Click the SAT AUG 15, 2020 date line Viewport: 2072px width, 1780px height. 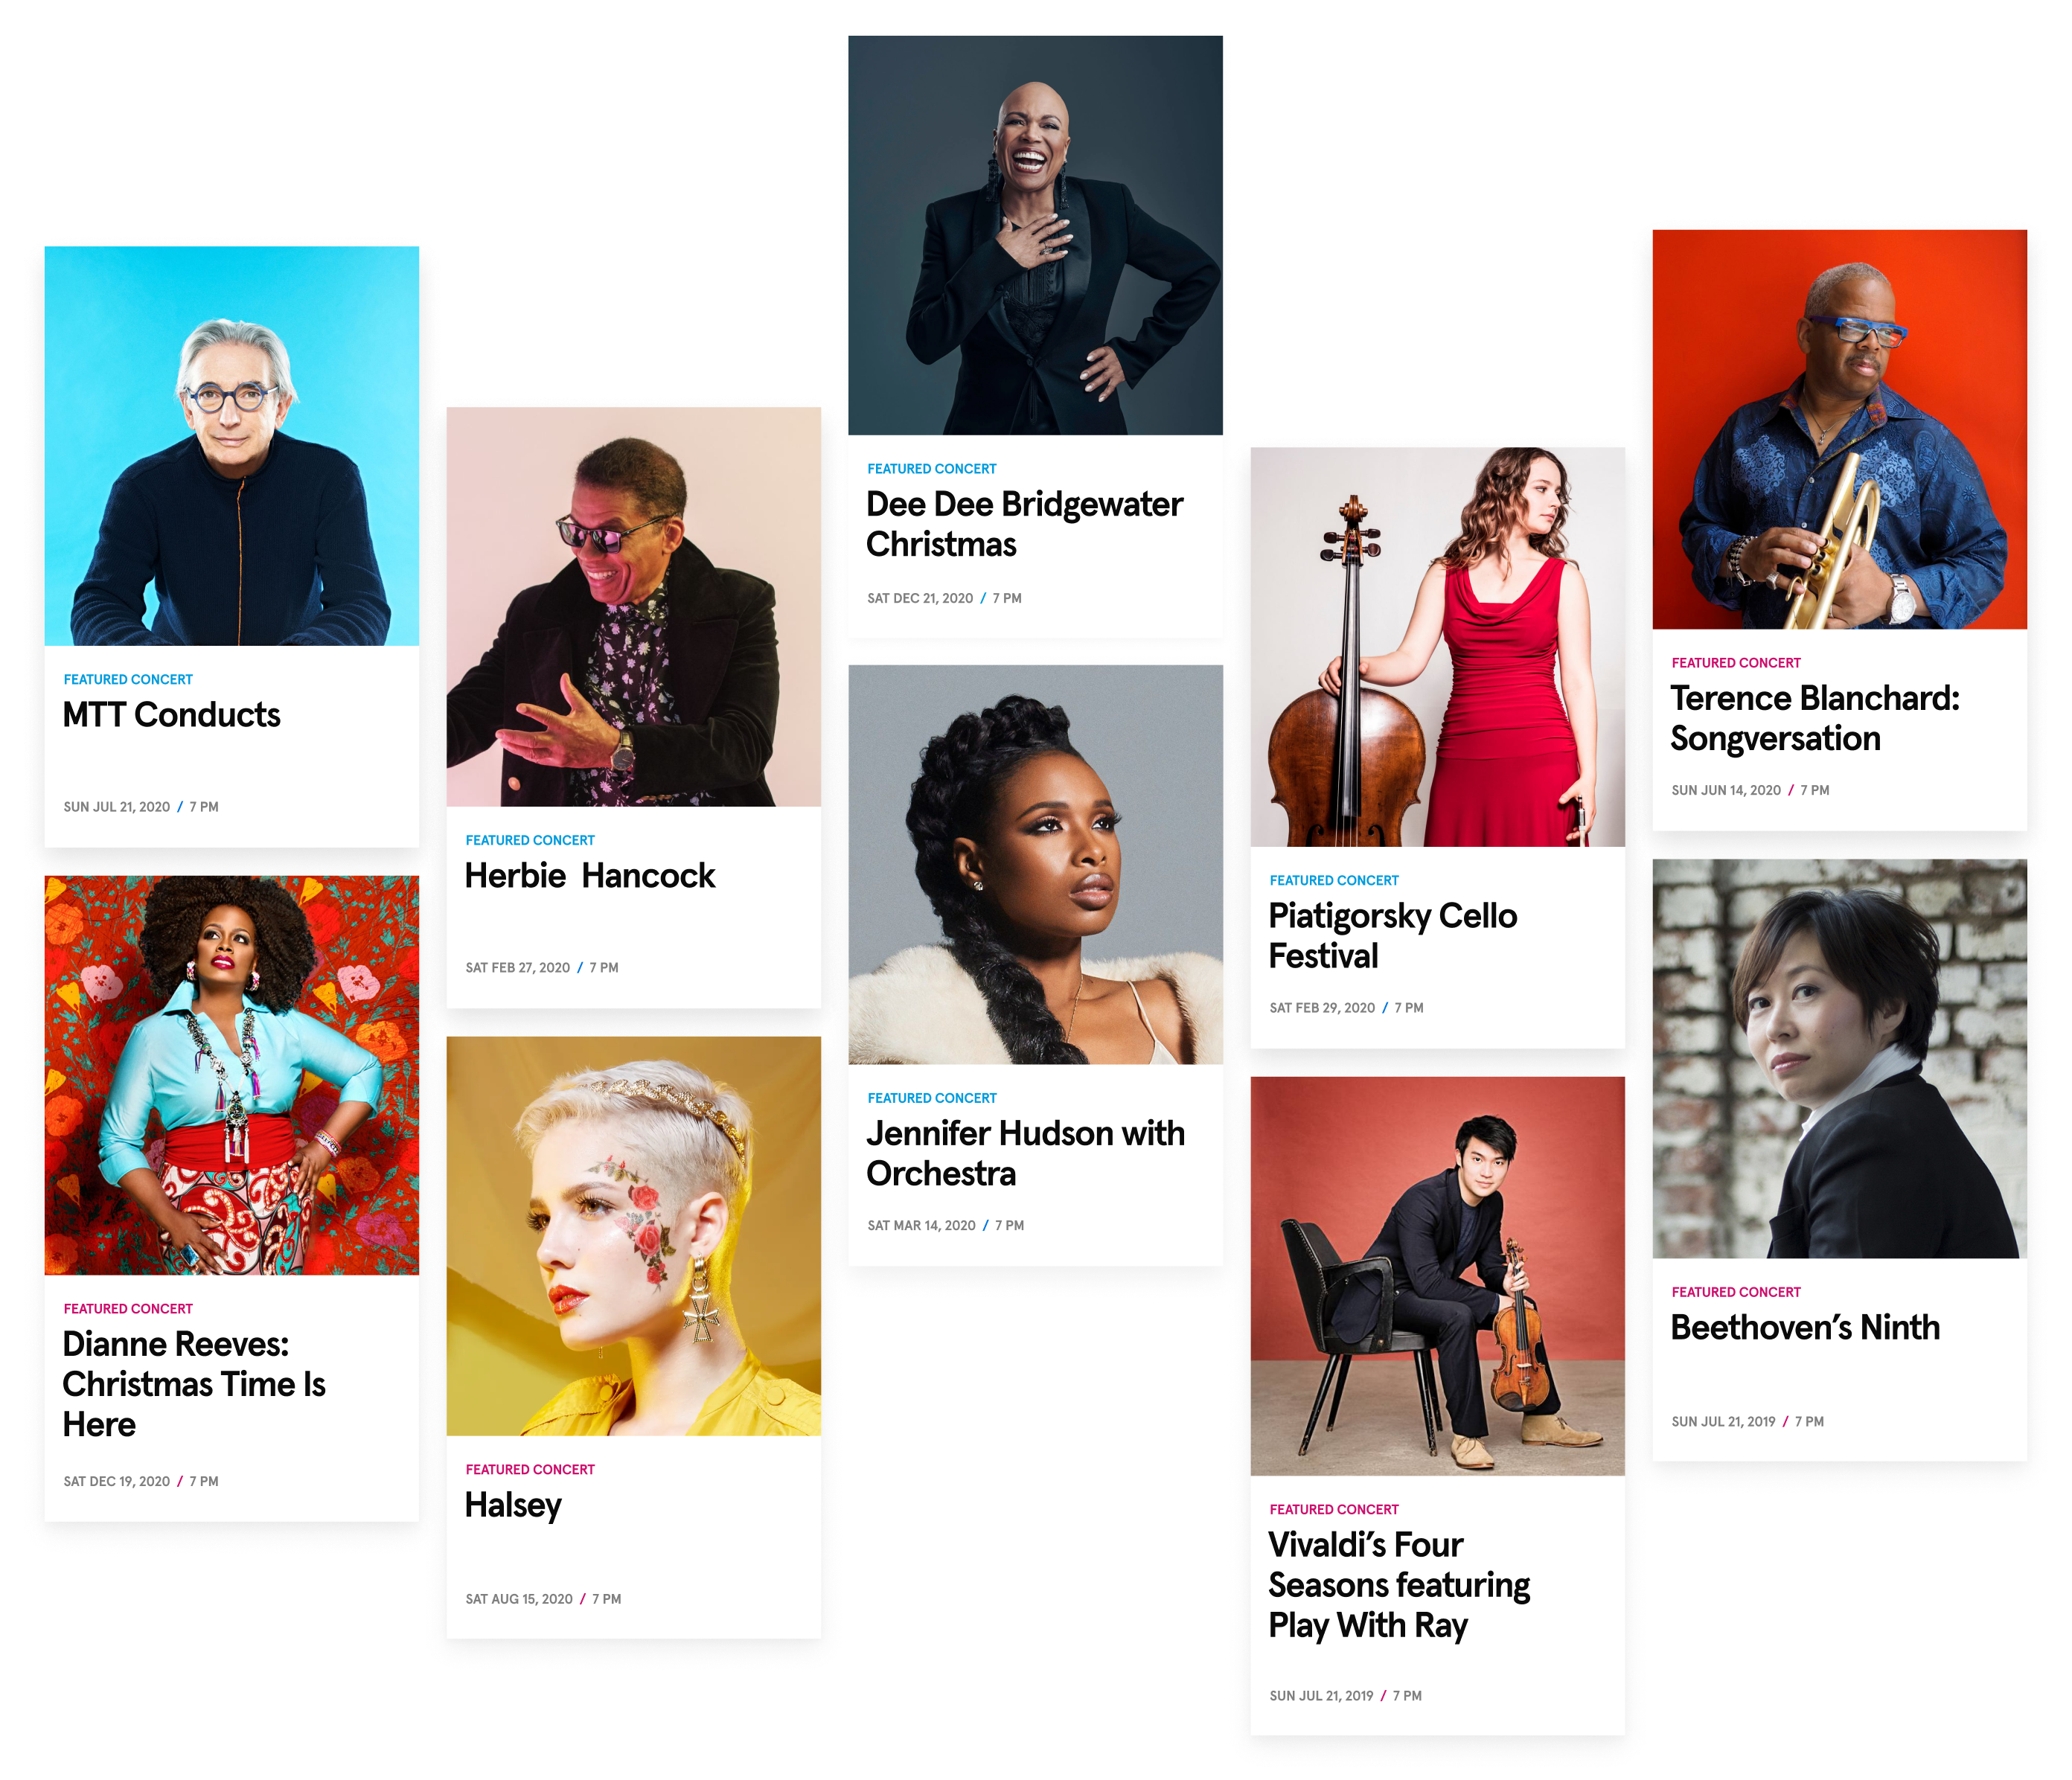click(x=543, y=1599)
